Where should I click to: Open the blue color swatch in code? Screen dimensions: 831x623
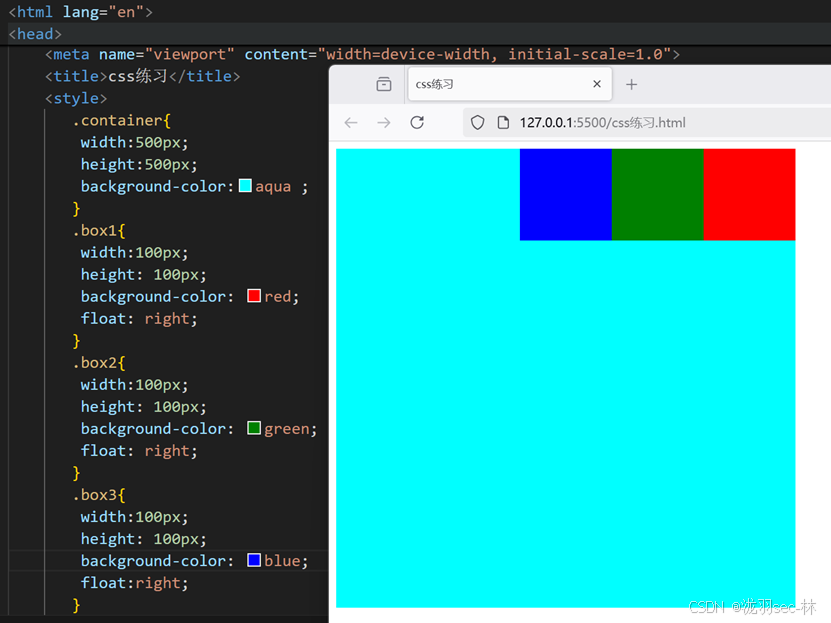tap(254, 560)
